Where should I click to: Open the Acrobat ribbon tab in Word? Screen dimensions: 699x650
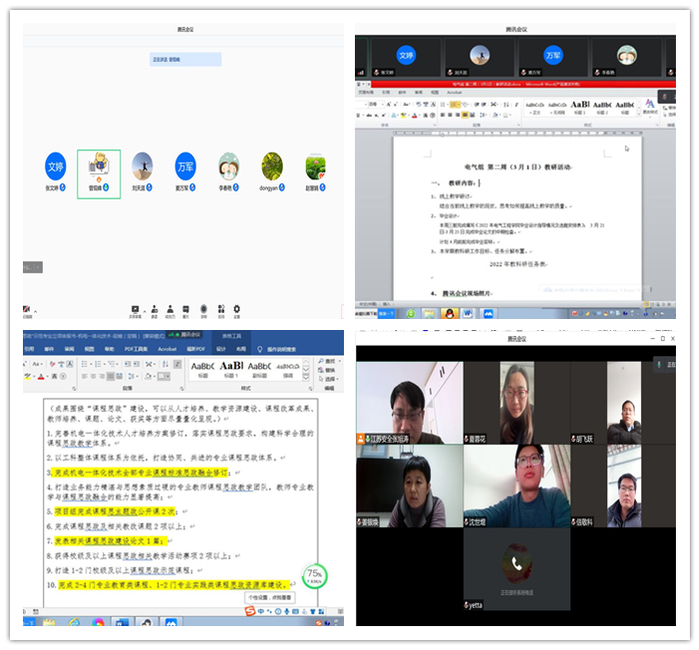[167, 350]
